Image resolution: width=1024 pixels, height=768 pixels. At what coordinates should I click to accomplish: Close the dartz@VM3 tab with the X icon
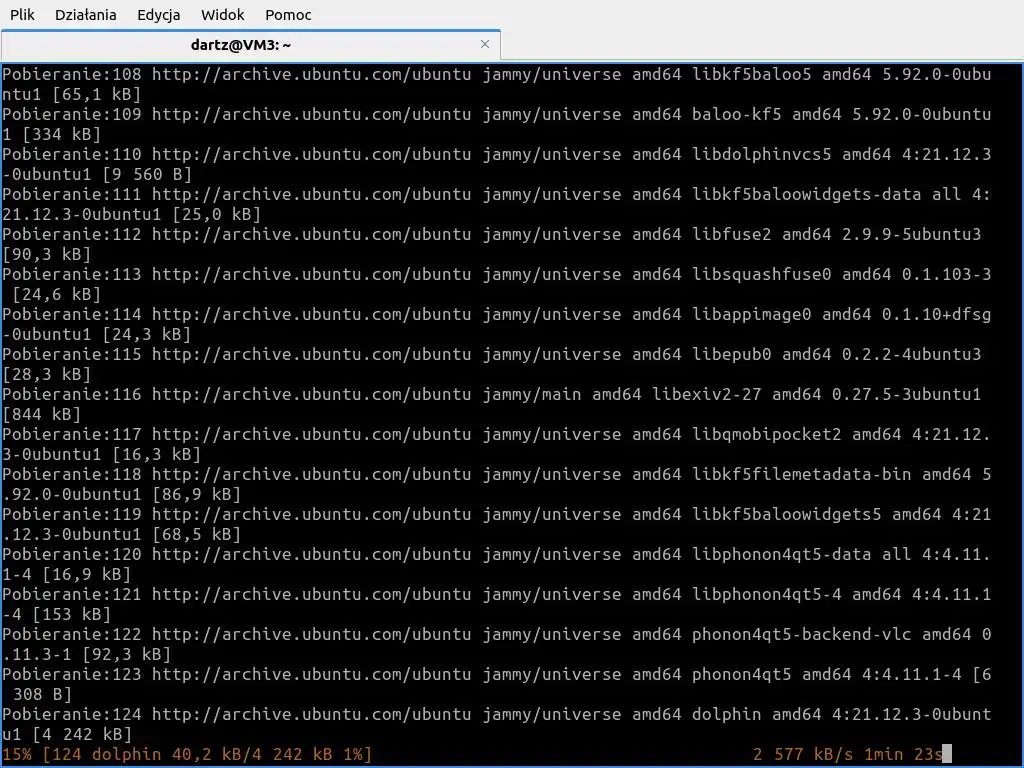point(485,44)
